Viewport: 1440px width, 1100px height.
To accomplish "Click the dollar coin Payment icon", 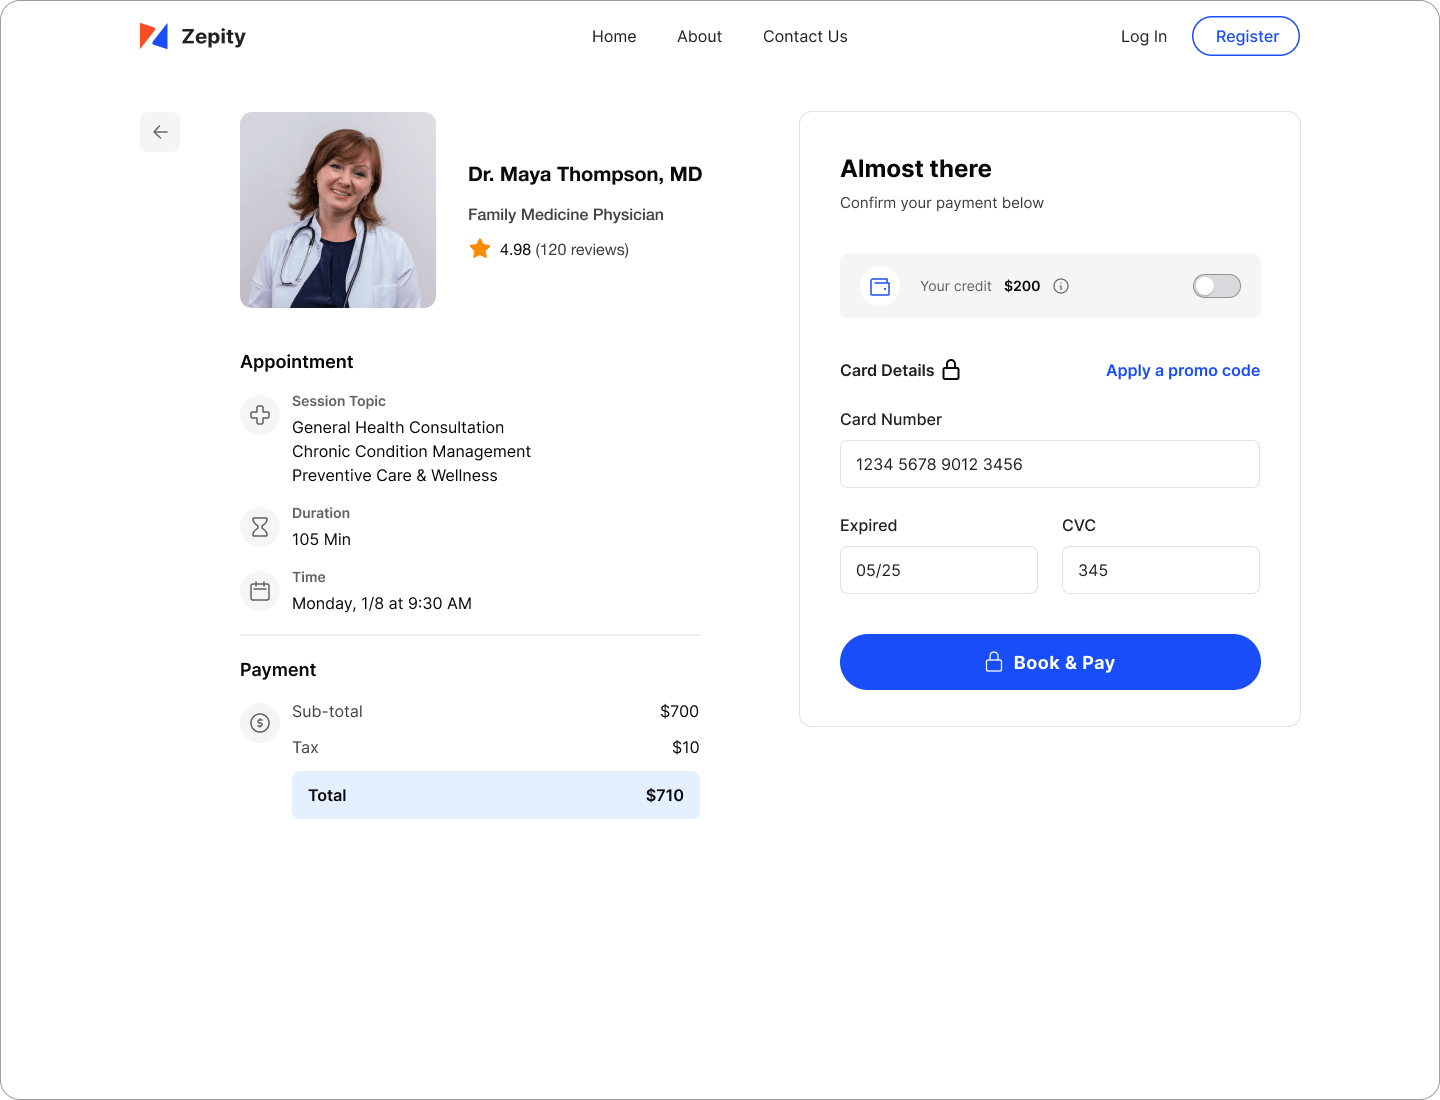I will 260,723.
